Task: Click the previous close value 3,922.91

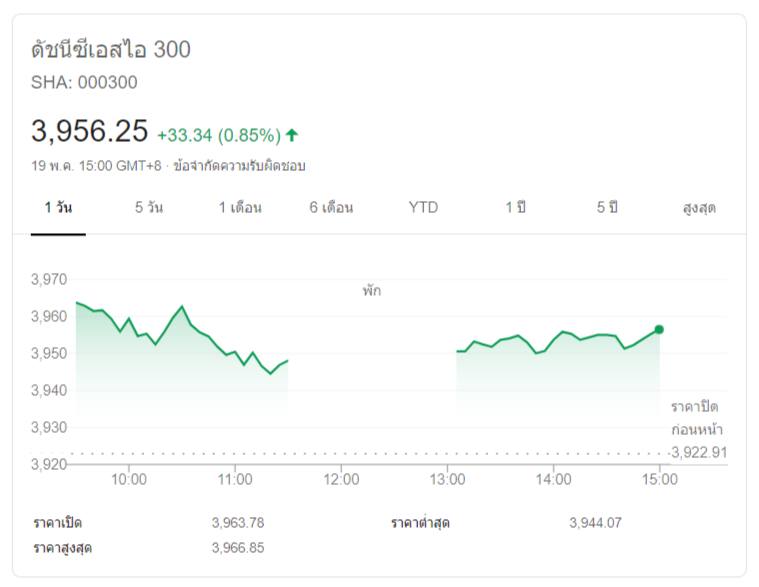Action: click(x=700, y=452)
